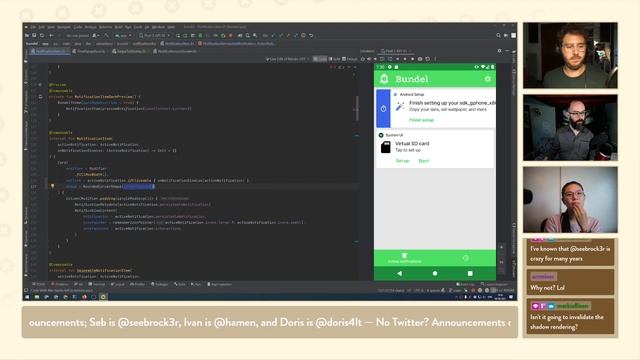Click emulator Power button icon

pos(362,59)
